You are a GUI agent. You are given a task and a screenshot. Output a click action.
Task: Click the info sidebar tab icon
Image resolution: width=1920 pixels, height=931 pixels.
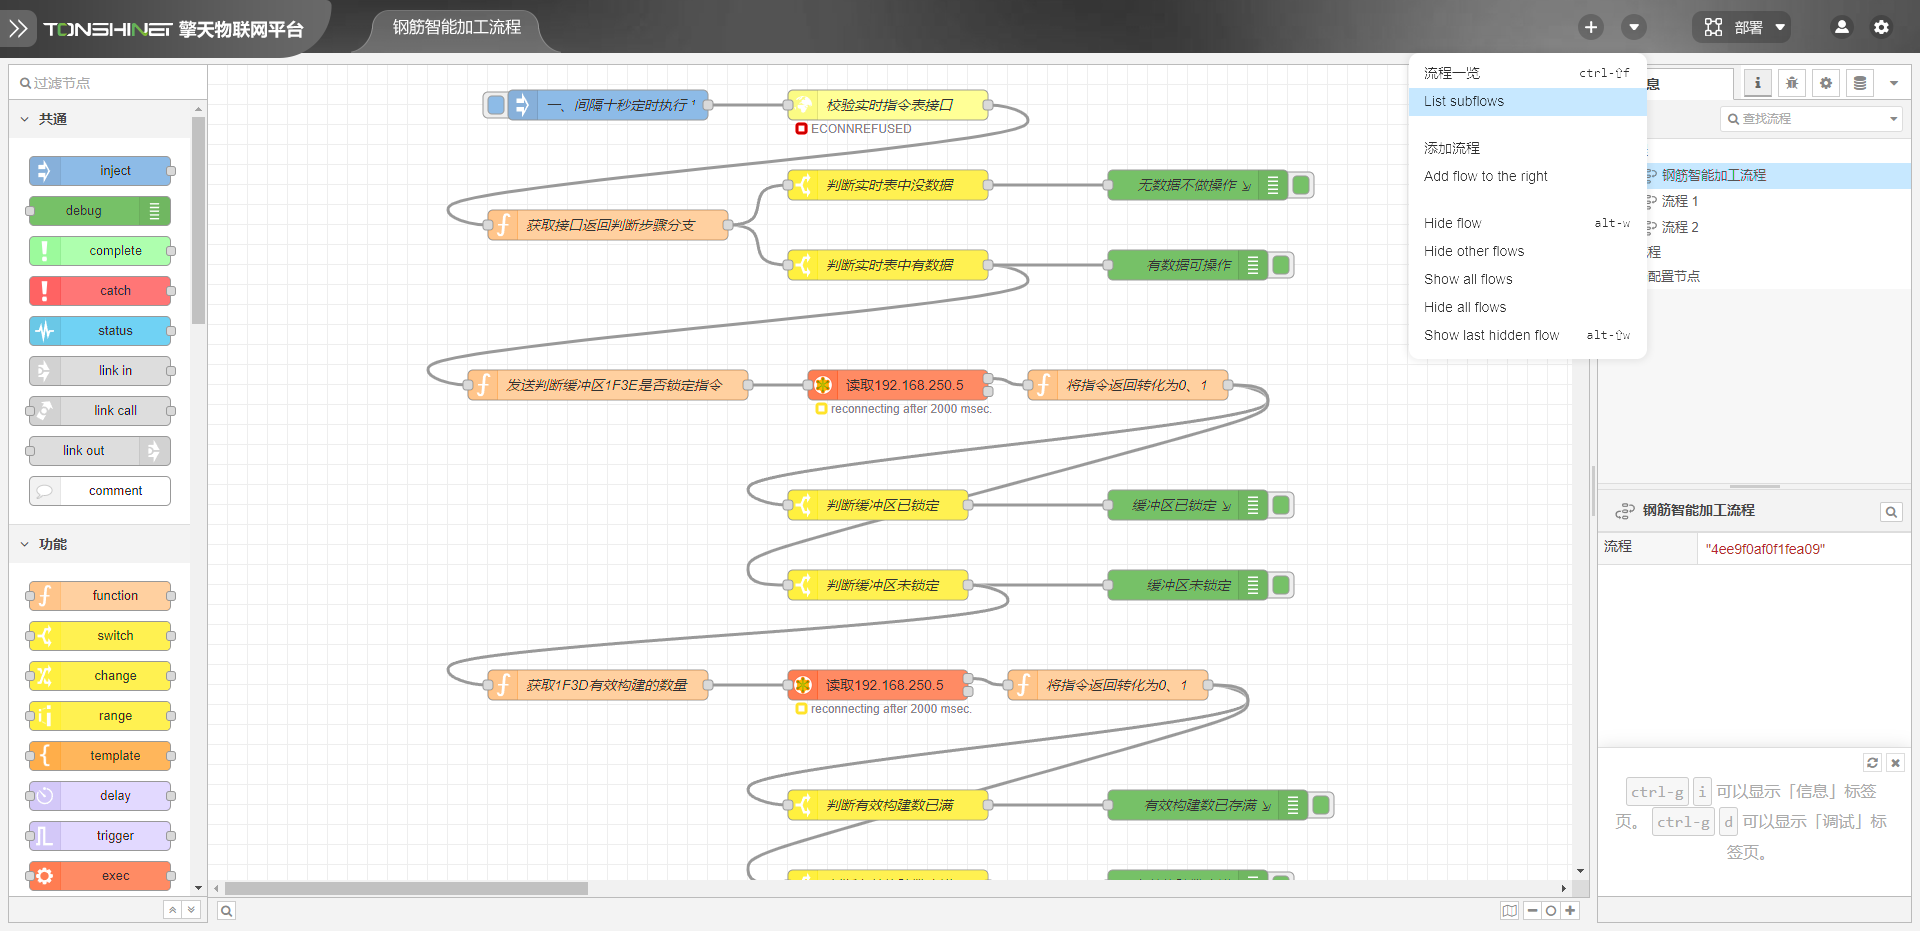(x=1757, y=83)
